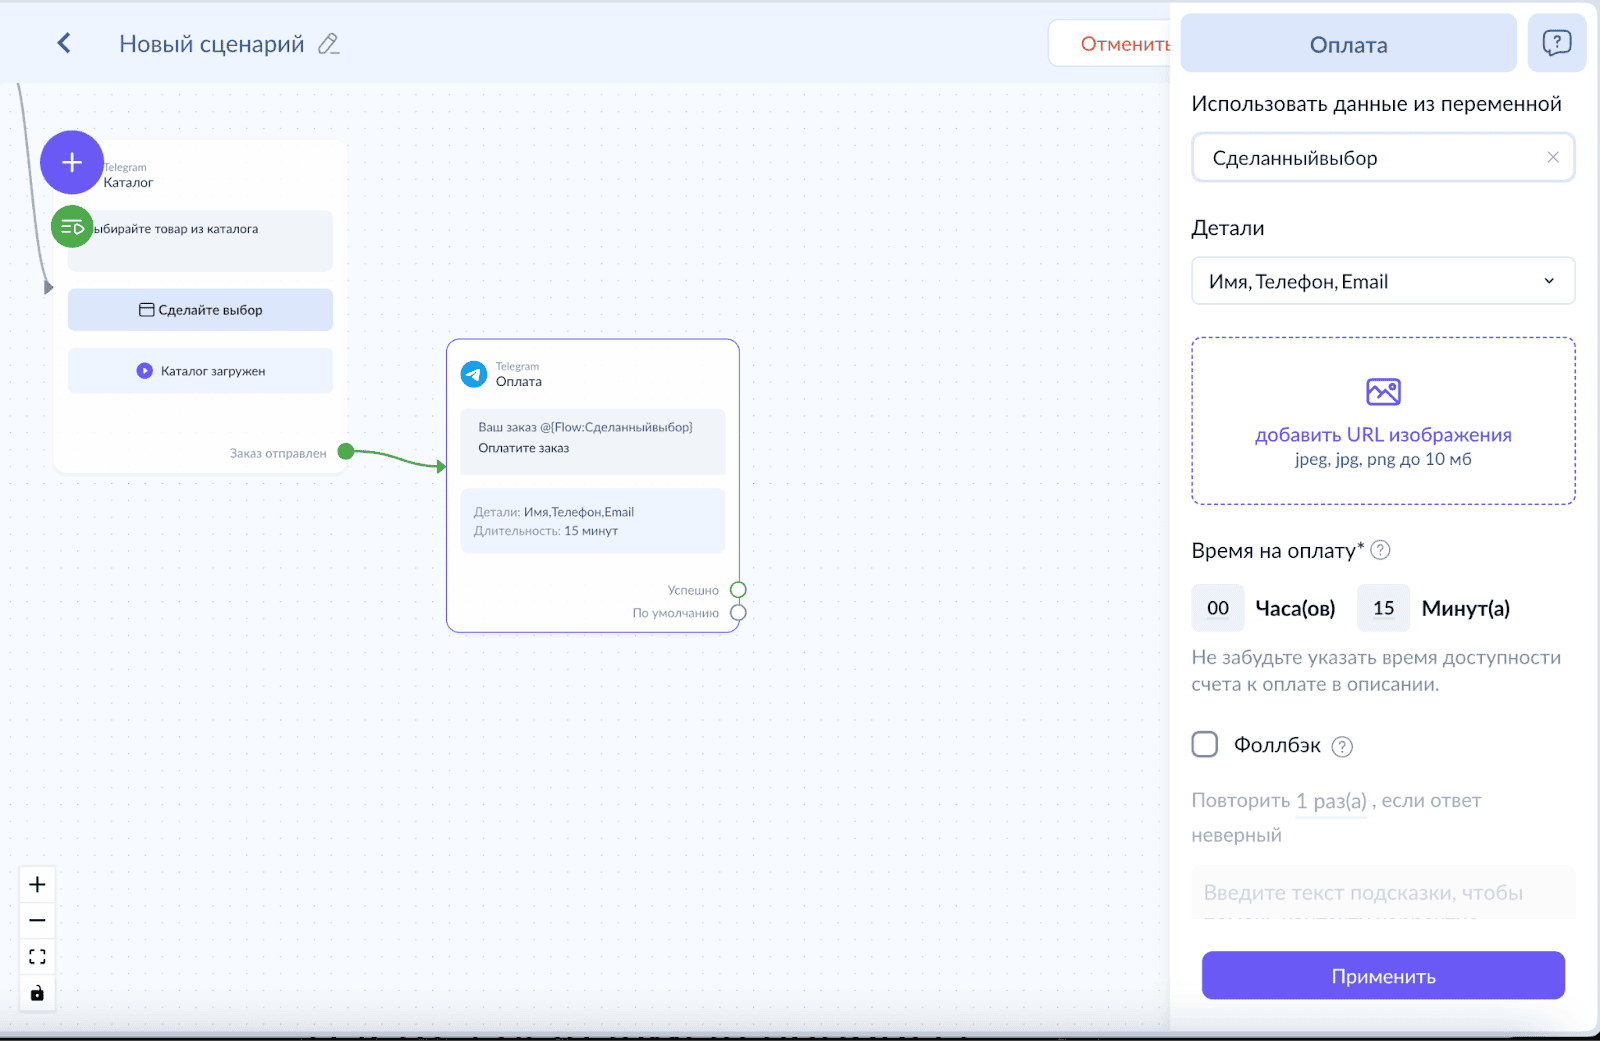Select the Оплата panel header tab
This screenshot has height=1041, width=1600.
pos(1348,44)
